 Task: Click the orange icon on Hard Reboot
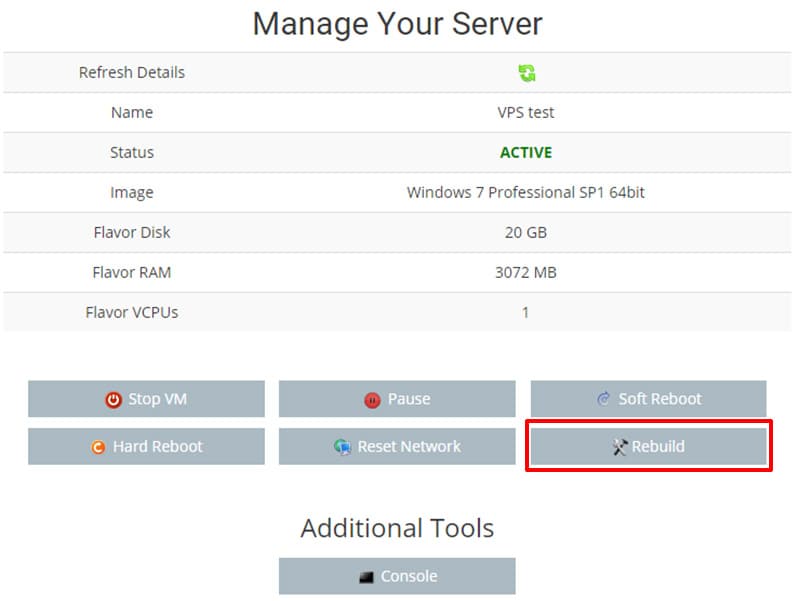(x=98, y=447)
